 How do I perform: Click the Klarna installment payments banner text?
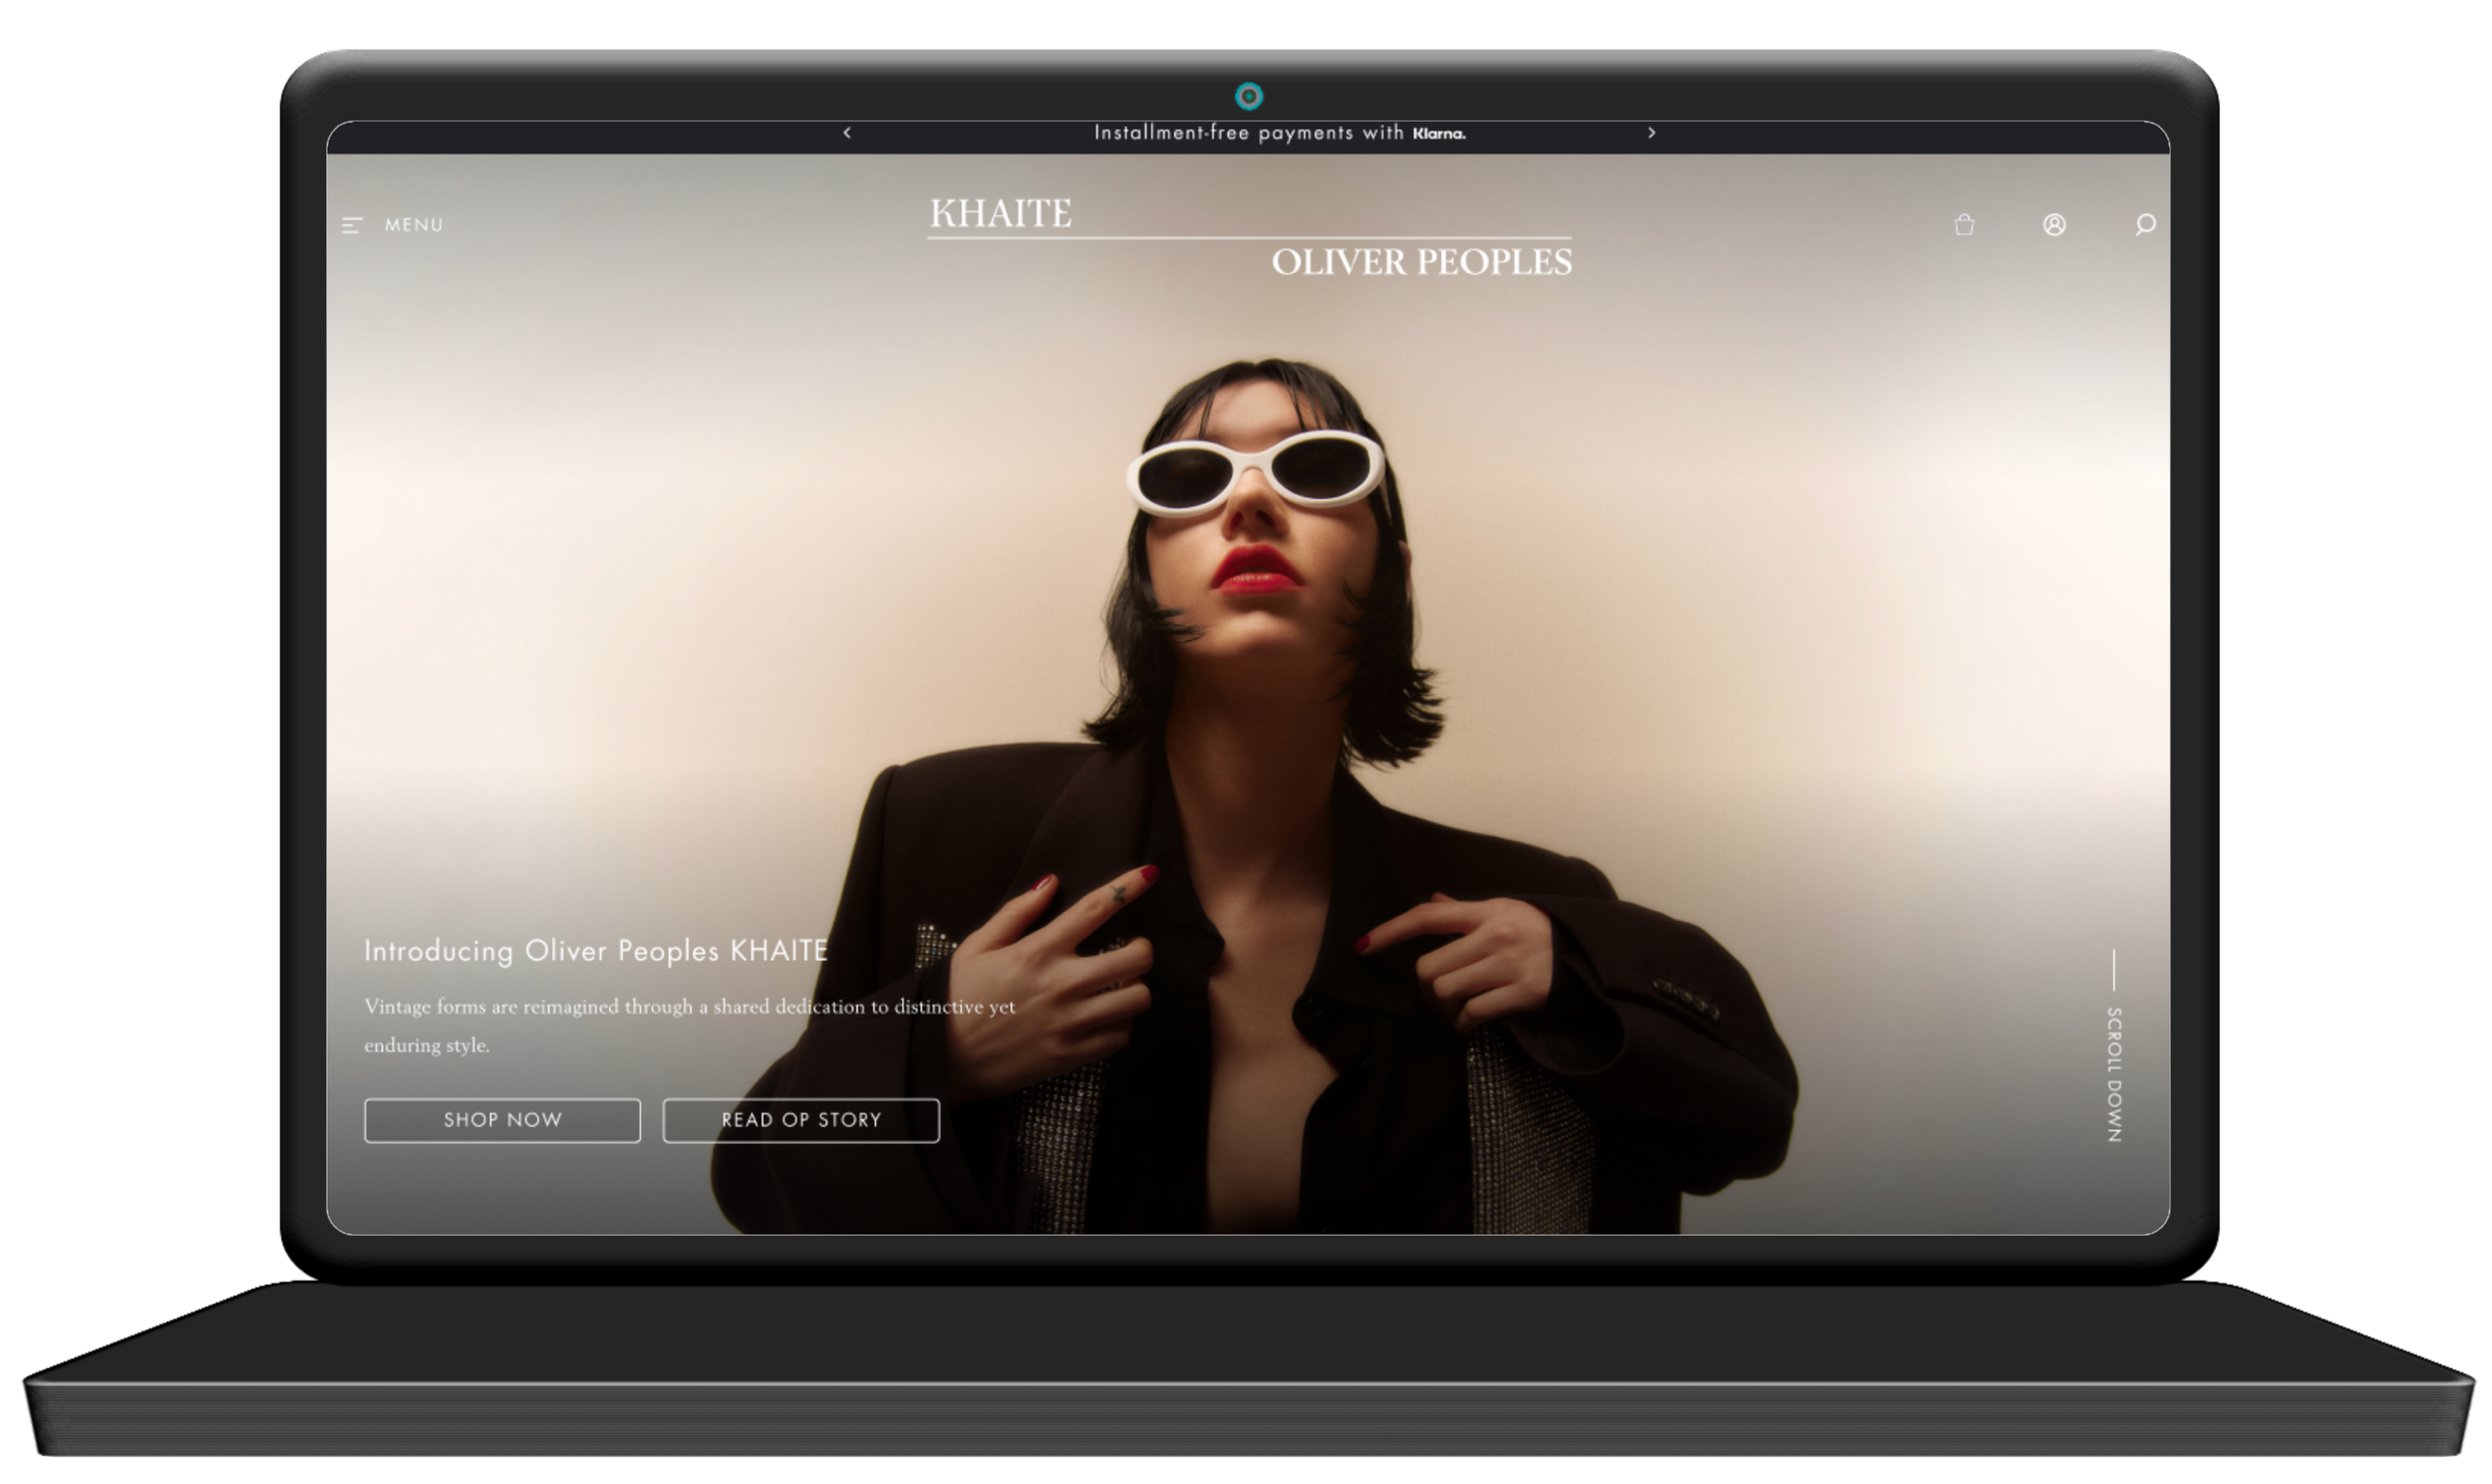tap(1279, 133)
